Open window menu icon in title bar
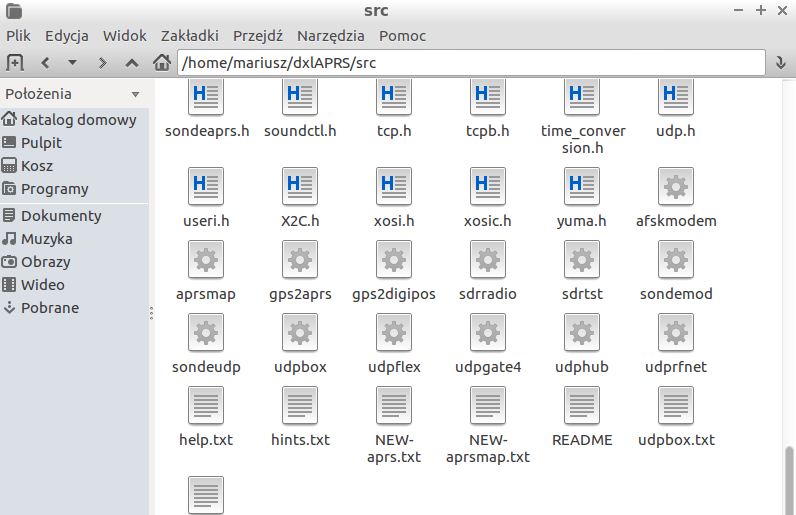Image resolution: width=796 pixels, height=515 pixels. [14, 11]
